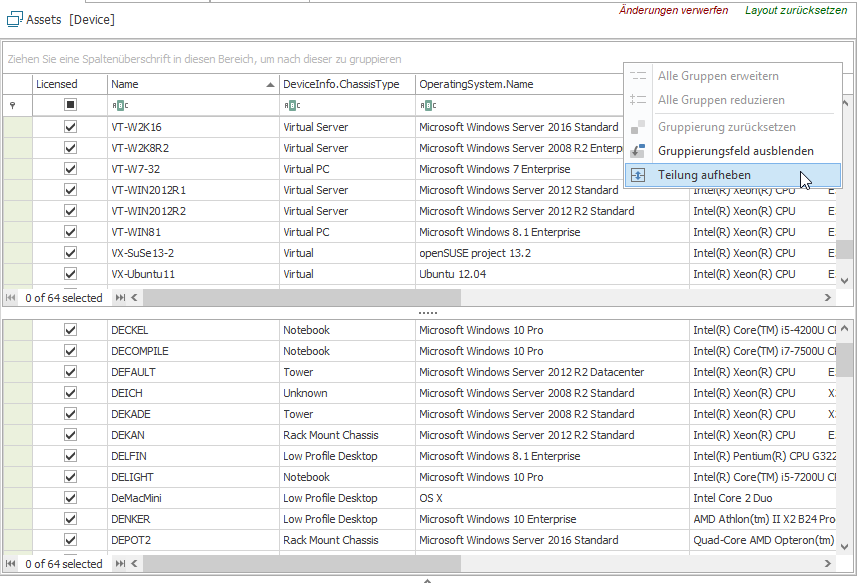Uncheck Licensed for VT-W7-32
This screenshot has height=583, width=857.
click(x=70, y=169)
